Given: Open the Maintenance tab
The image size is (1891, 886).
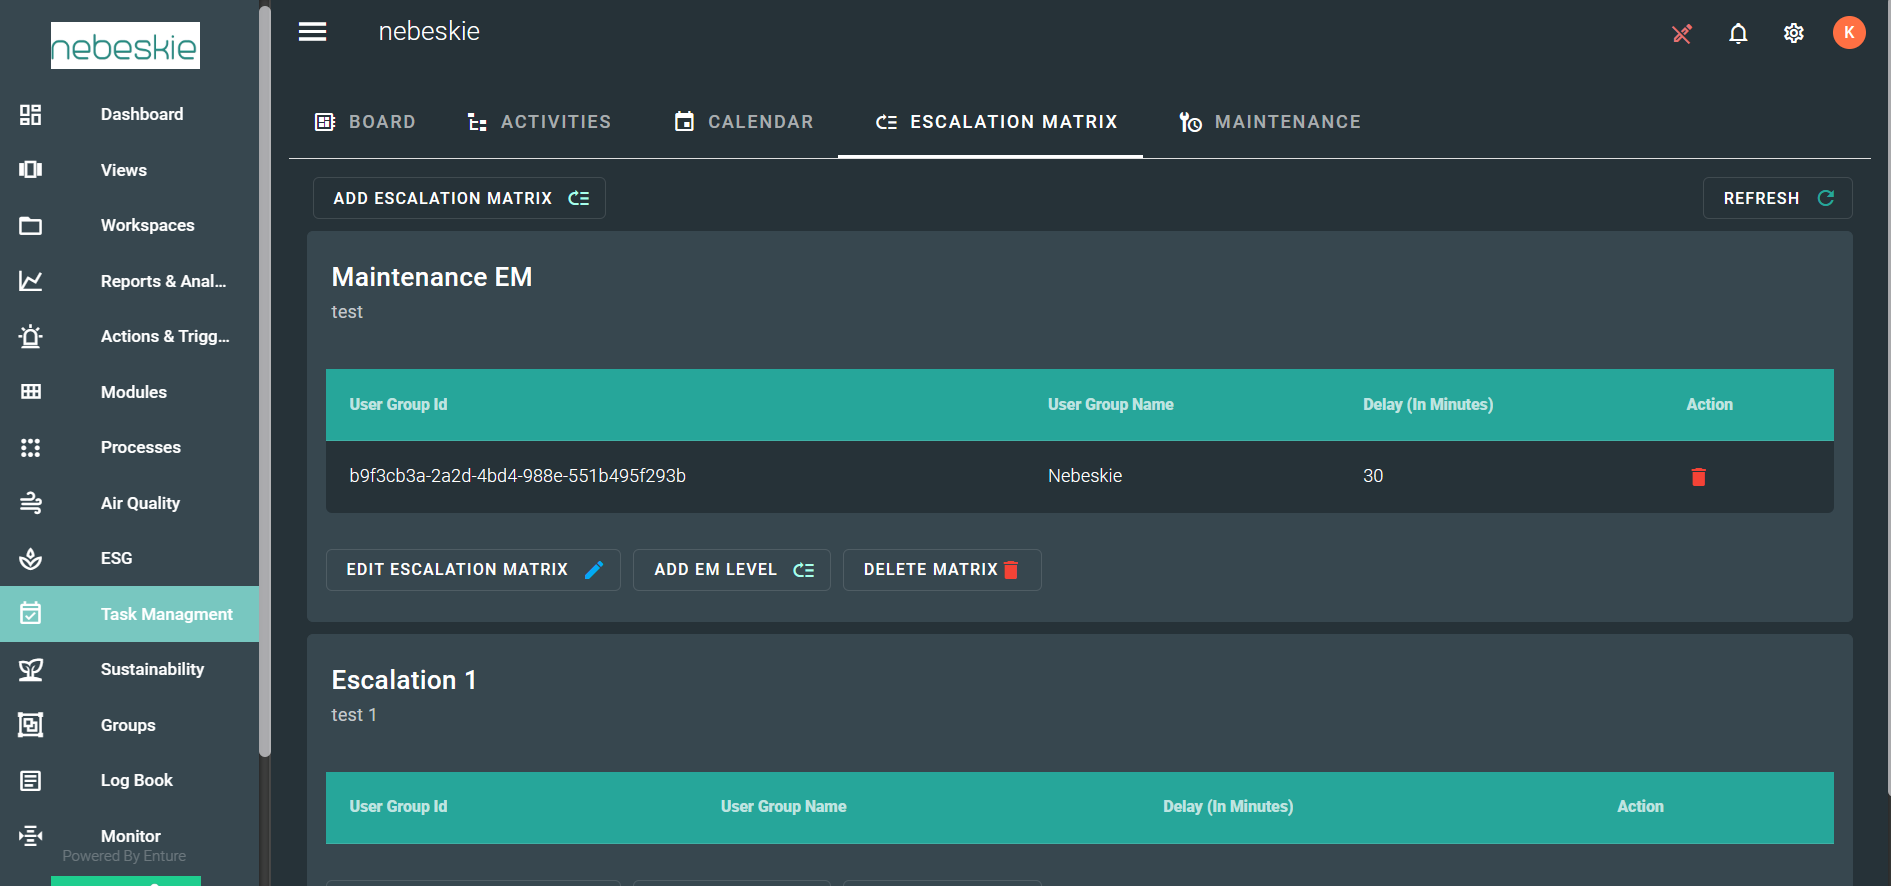Looking at the screenshot, I should tap(1269, 122).
